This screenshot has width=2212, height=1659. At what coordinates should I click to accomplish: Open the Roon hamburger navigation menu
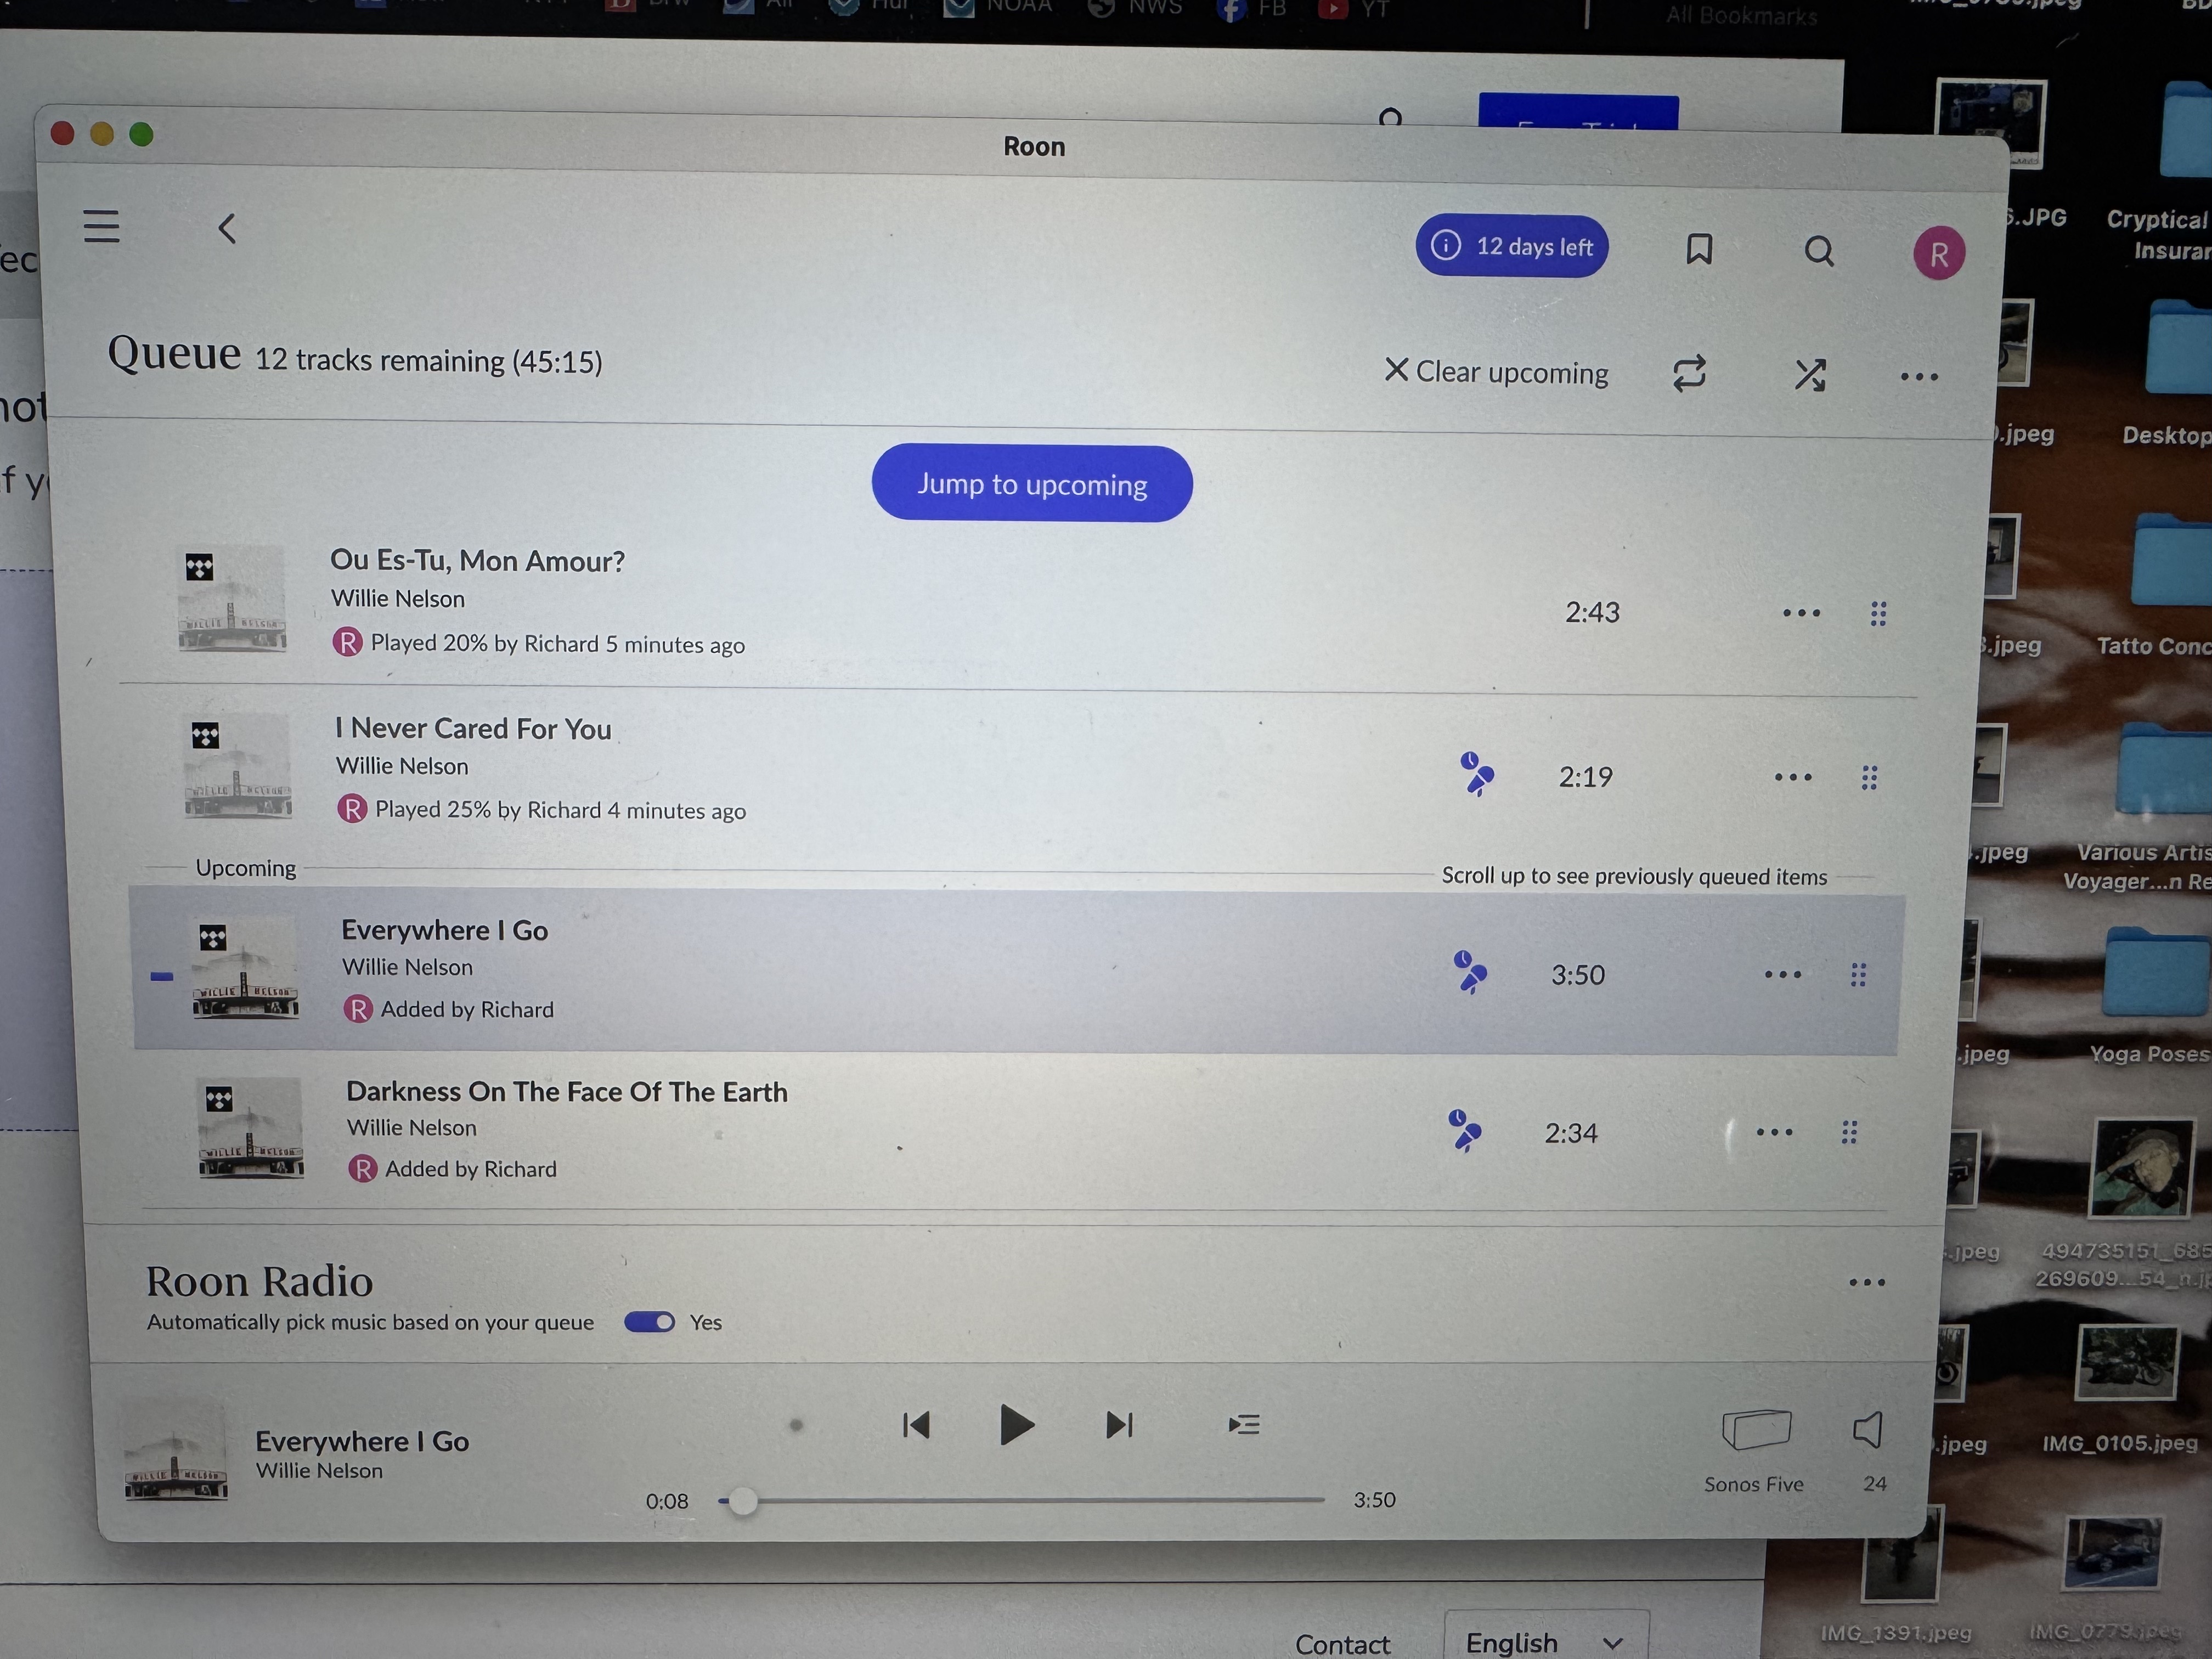[101, 226]
